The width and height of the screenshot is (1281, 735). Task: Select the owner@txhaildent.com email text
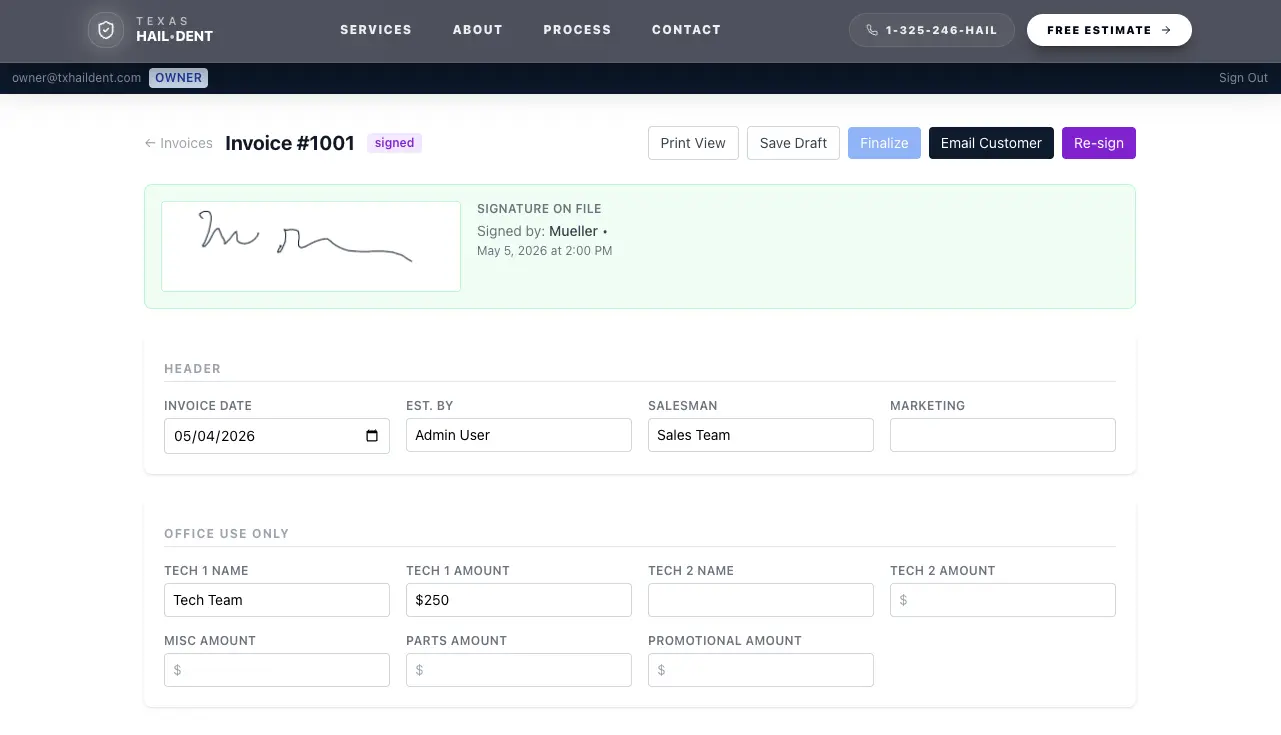pyautogui.click(x=77, y=78)
